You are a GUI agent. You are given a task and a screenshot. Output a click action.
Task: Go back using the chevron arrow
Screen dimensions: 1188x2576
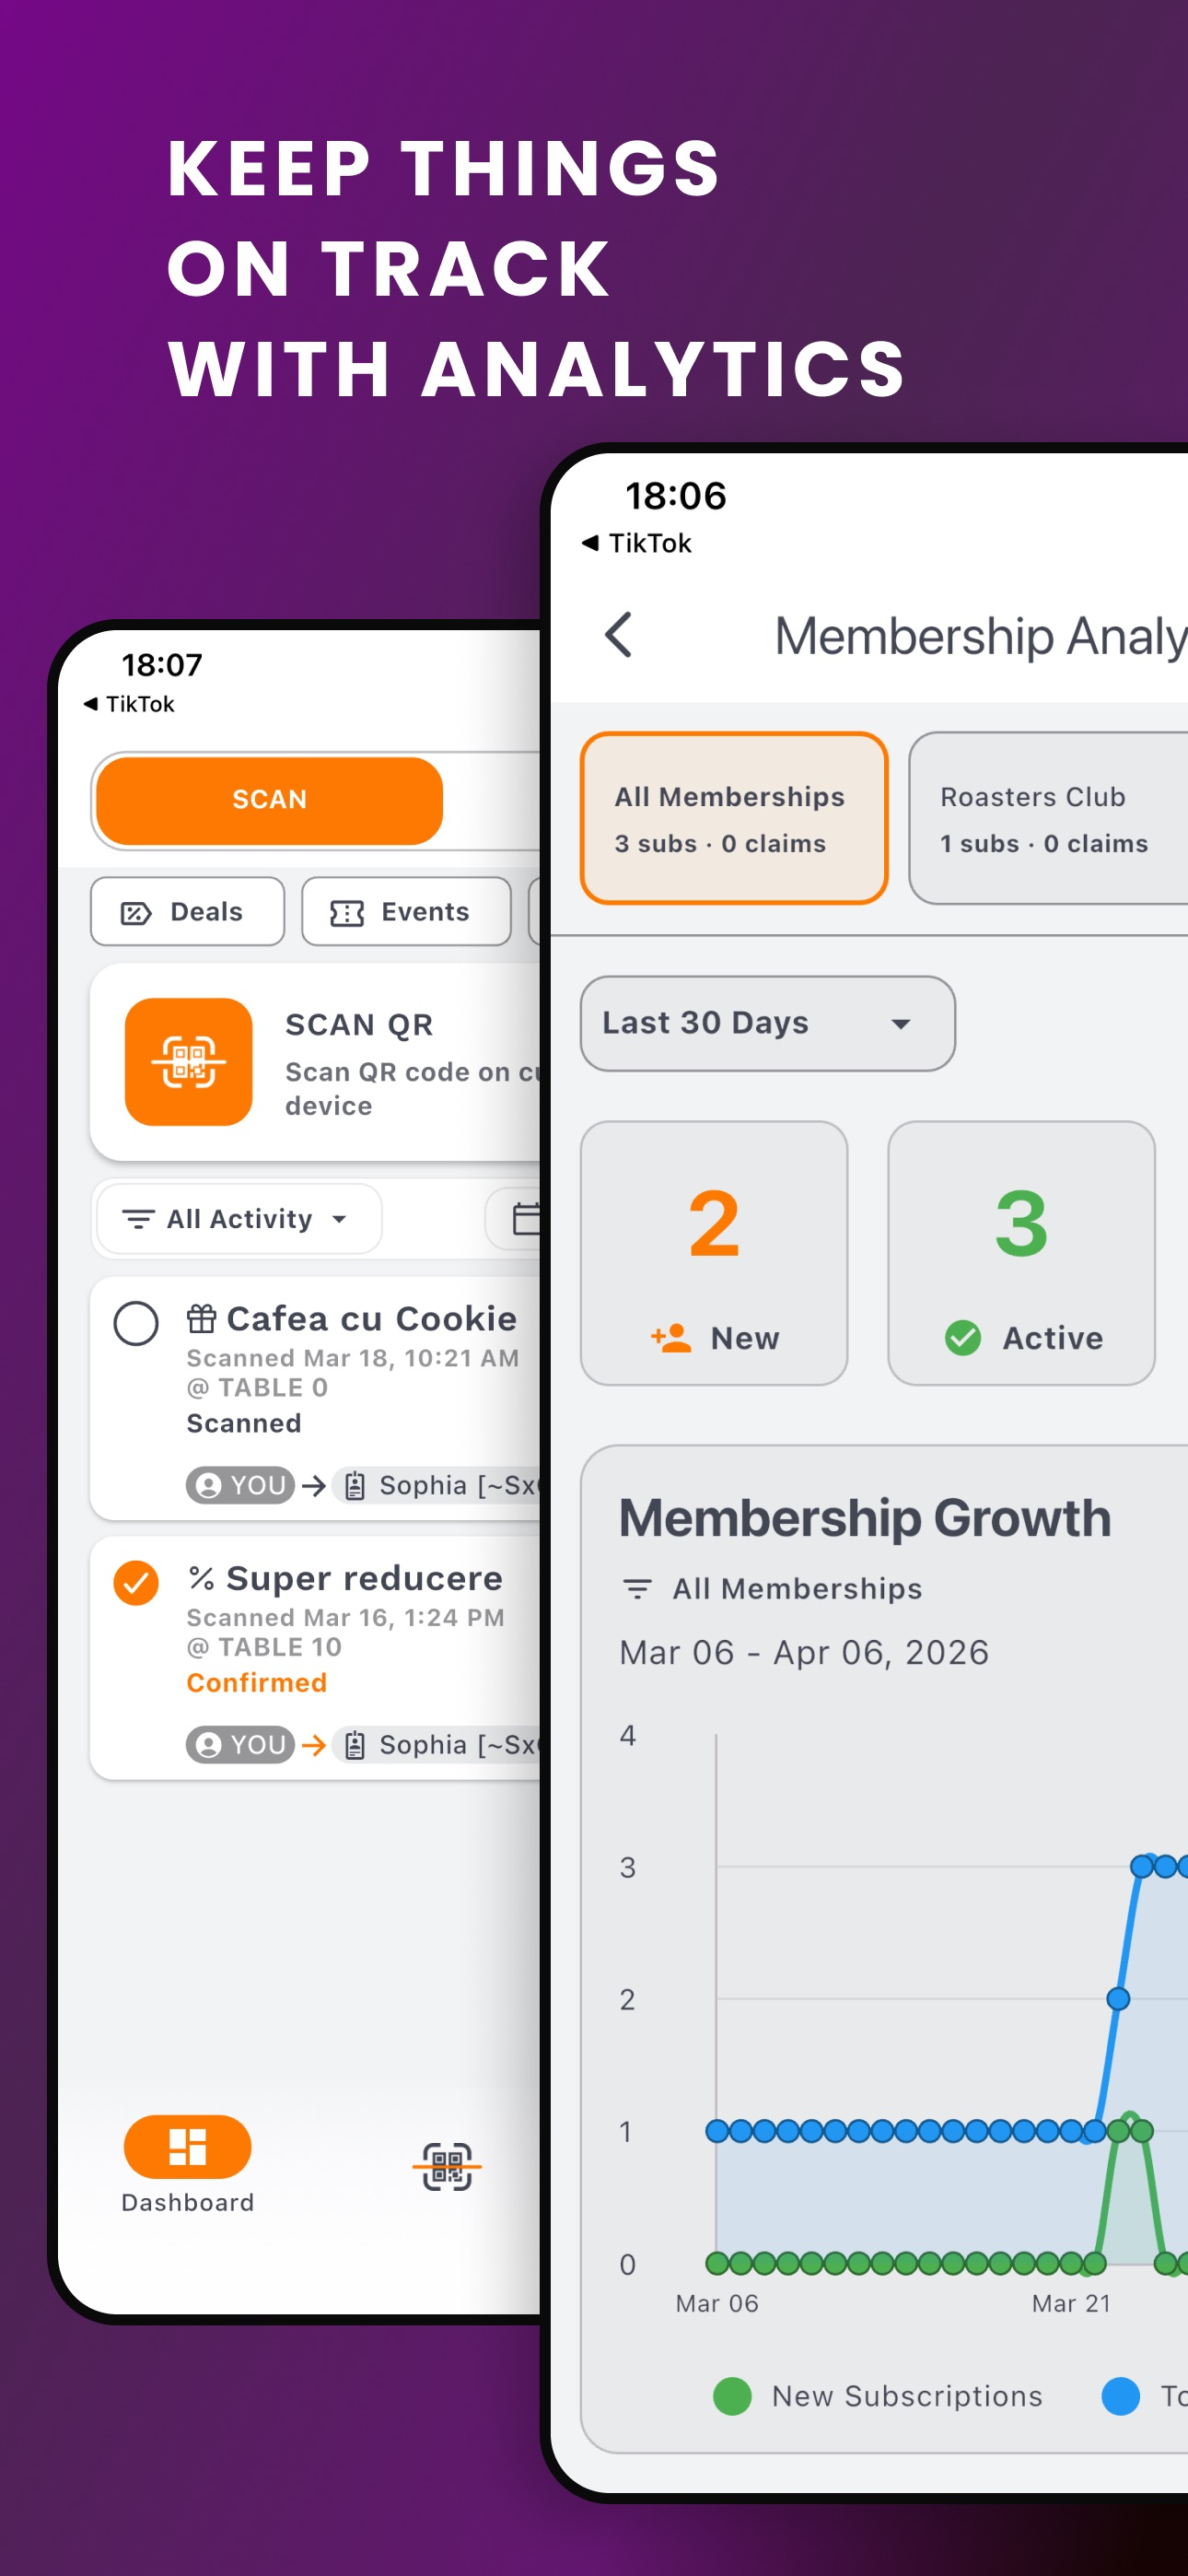pyautogui.click(x=619, y=635)
